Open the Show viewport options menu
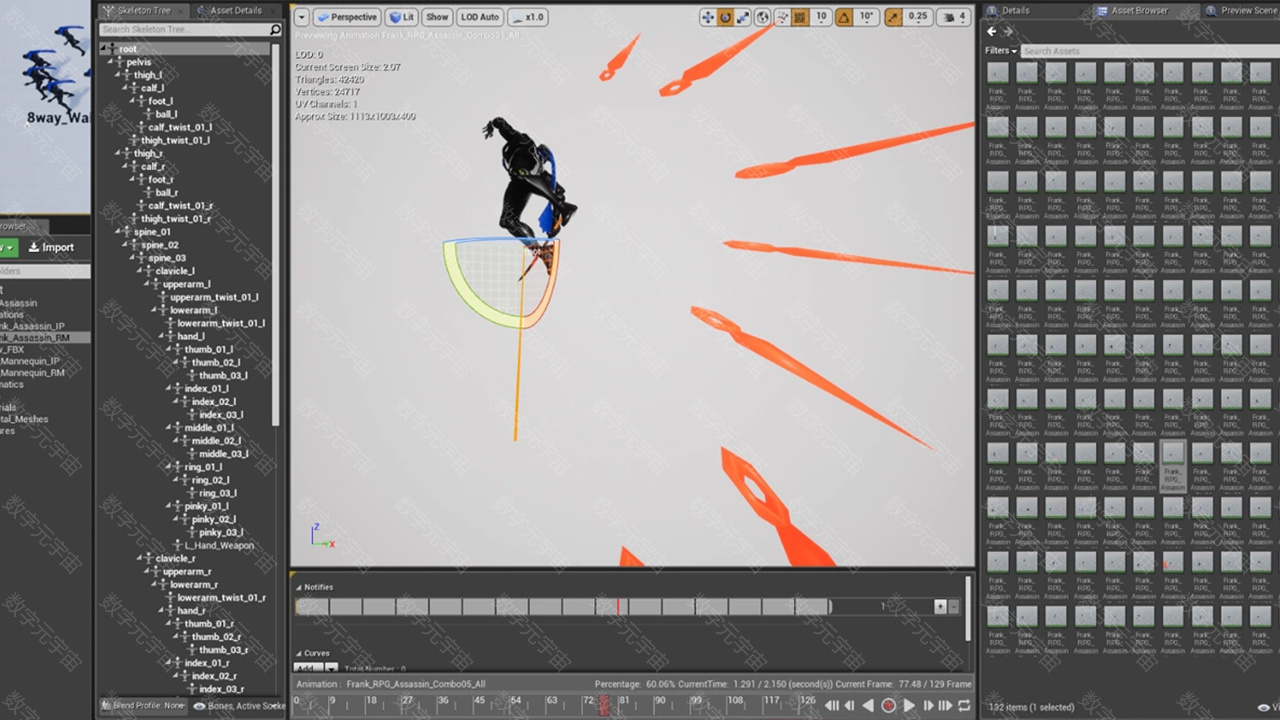The width and height of the screenshot is (1280, 720). coord(437,17)
